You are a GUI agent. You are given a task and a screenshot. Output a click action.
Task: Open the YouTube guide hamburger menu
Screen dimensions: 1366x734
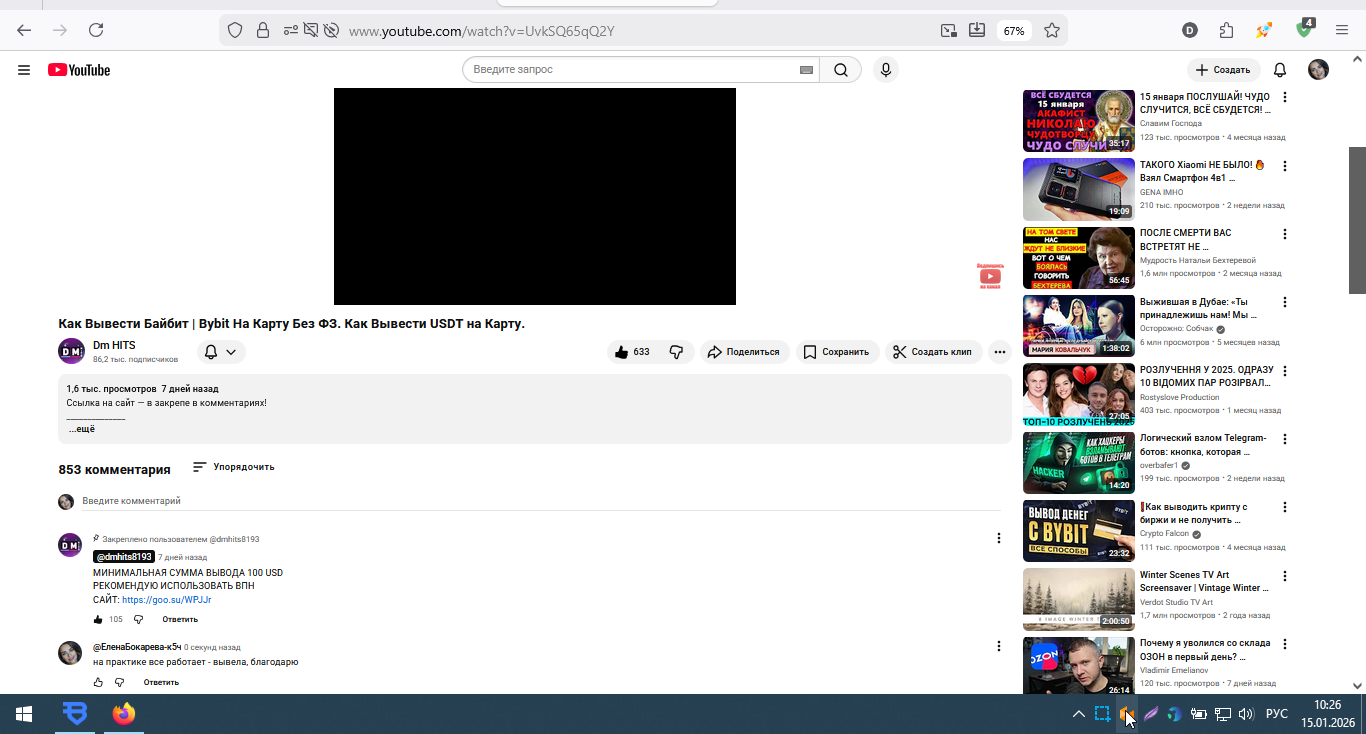[24, 70]
